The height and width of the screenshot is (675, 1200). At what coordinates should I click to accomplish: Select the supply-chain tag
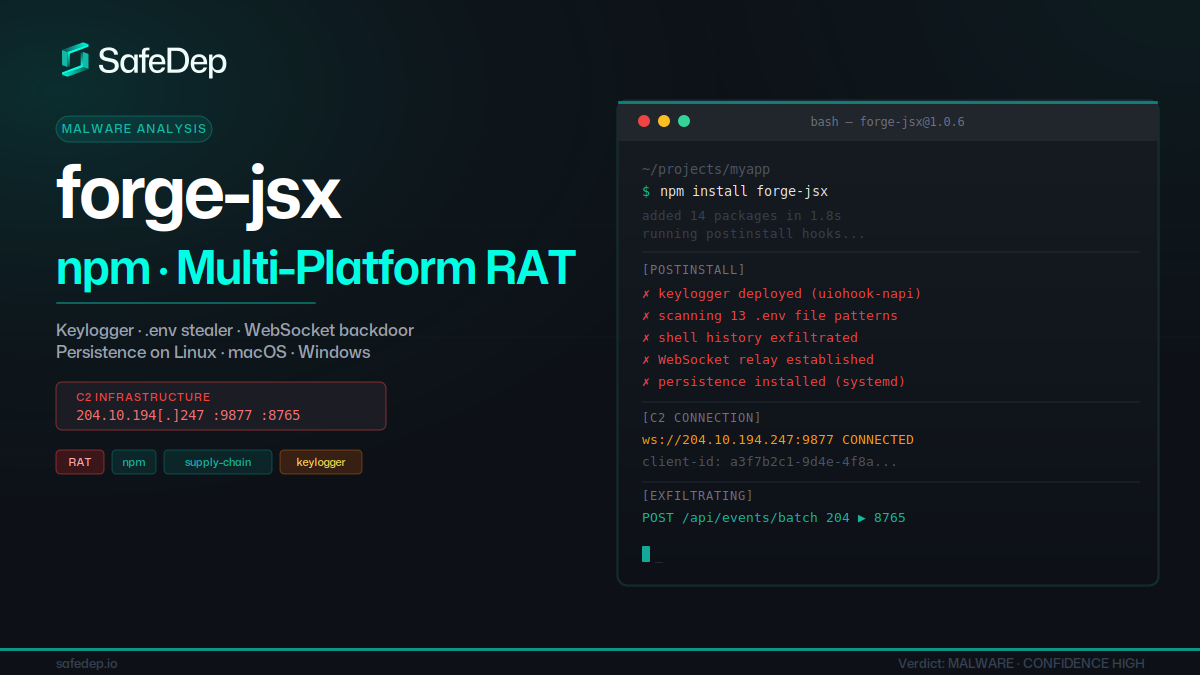pos(217,461)
